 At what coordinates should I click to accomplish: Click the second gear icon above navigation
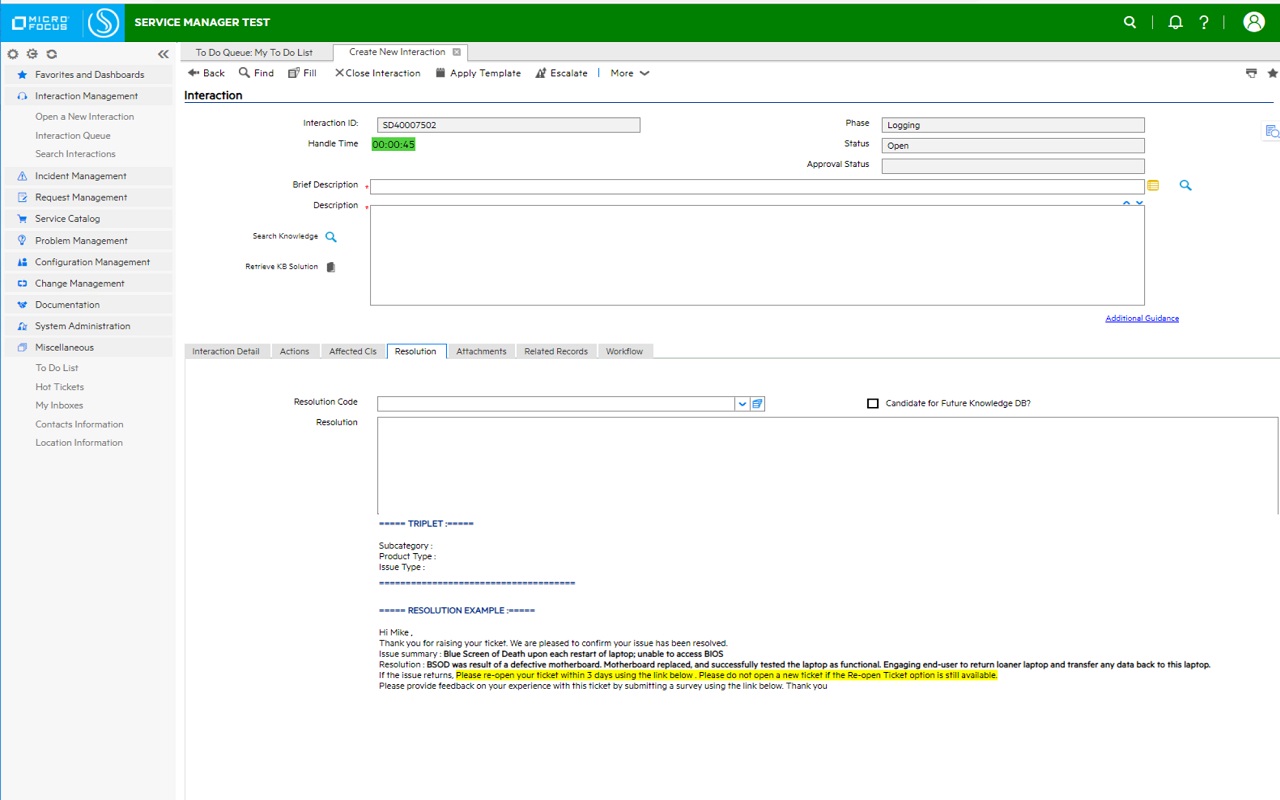pyautogui.click(x=32, y=54)
